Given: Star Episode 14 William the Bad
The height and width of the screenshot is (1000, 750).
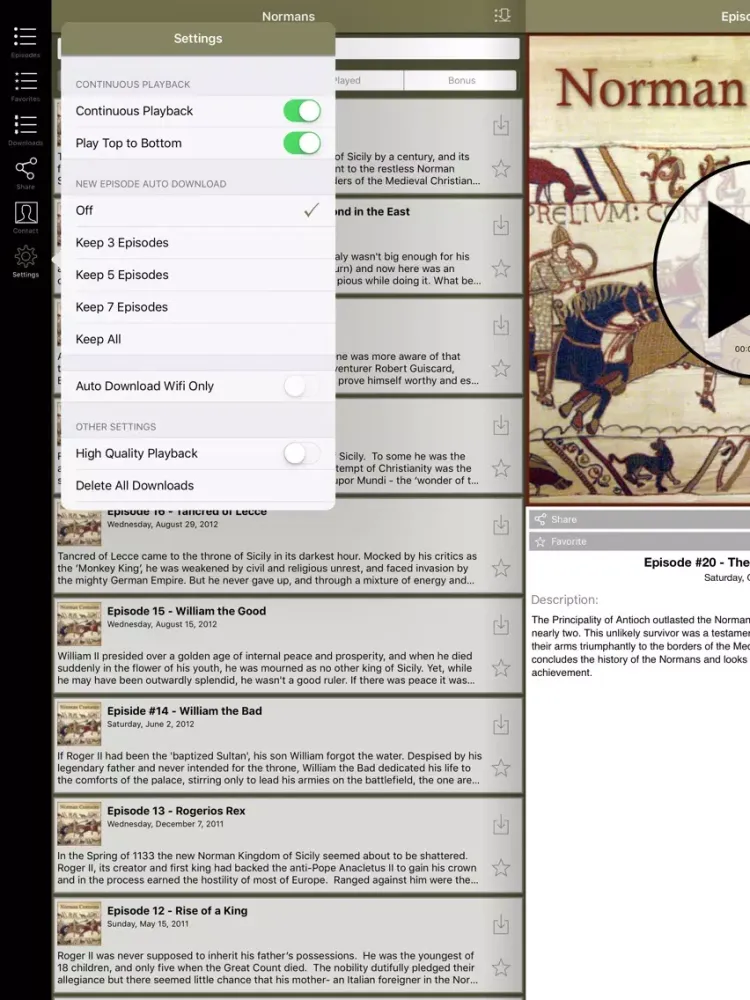Looking at the screenshot, I should pyautogui.click(x=501, y=768).
